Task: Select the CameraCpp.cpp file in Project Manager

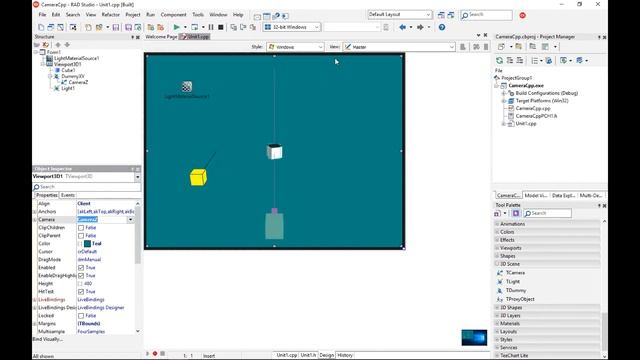Action: click(x=533, y=109)
